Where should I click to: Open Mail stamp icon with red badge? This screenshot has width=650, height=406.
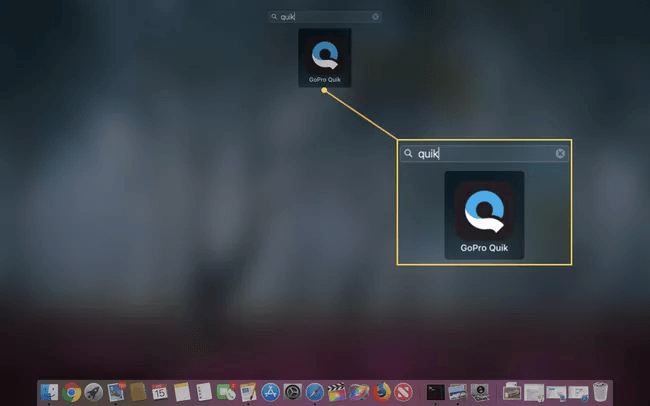pyautogui.click(x=116, y=392)
